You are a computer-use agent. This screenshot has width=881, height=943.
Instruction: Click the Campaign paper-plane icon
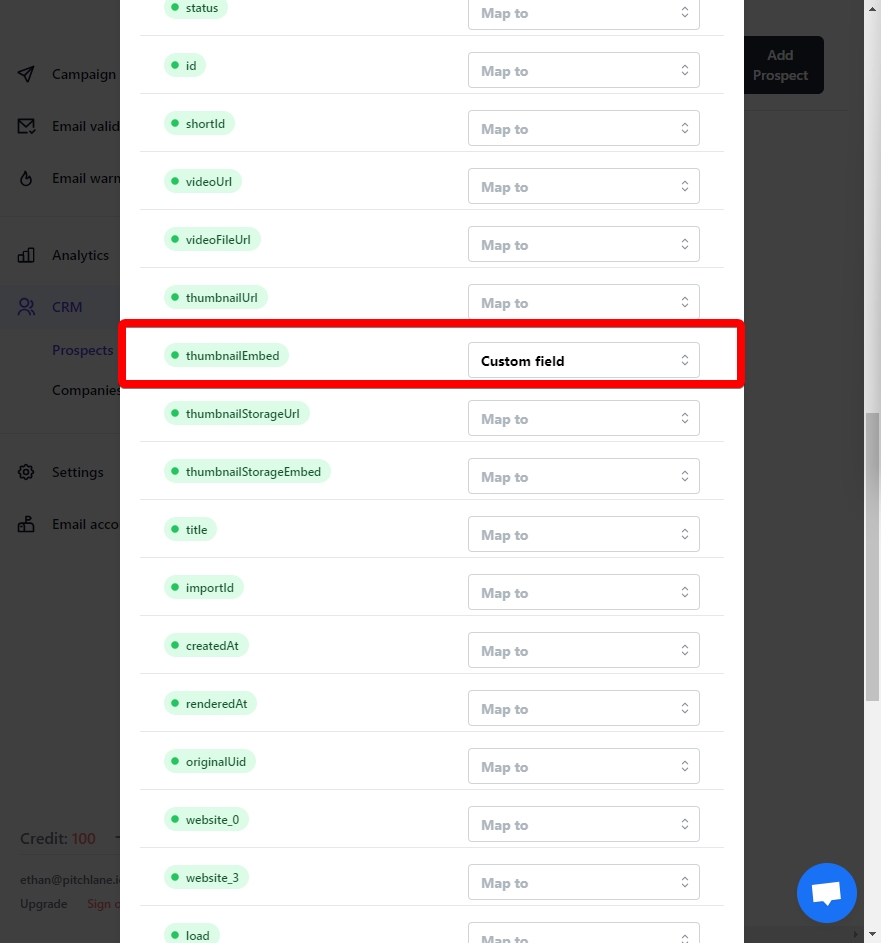(27, 74)
